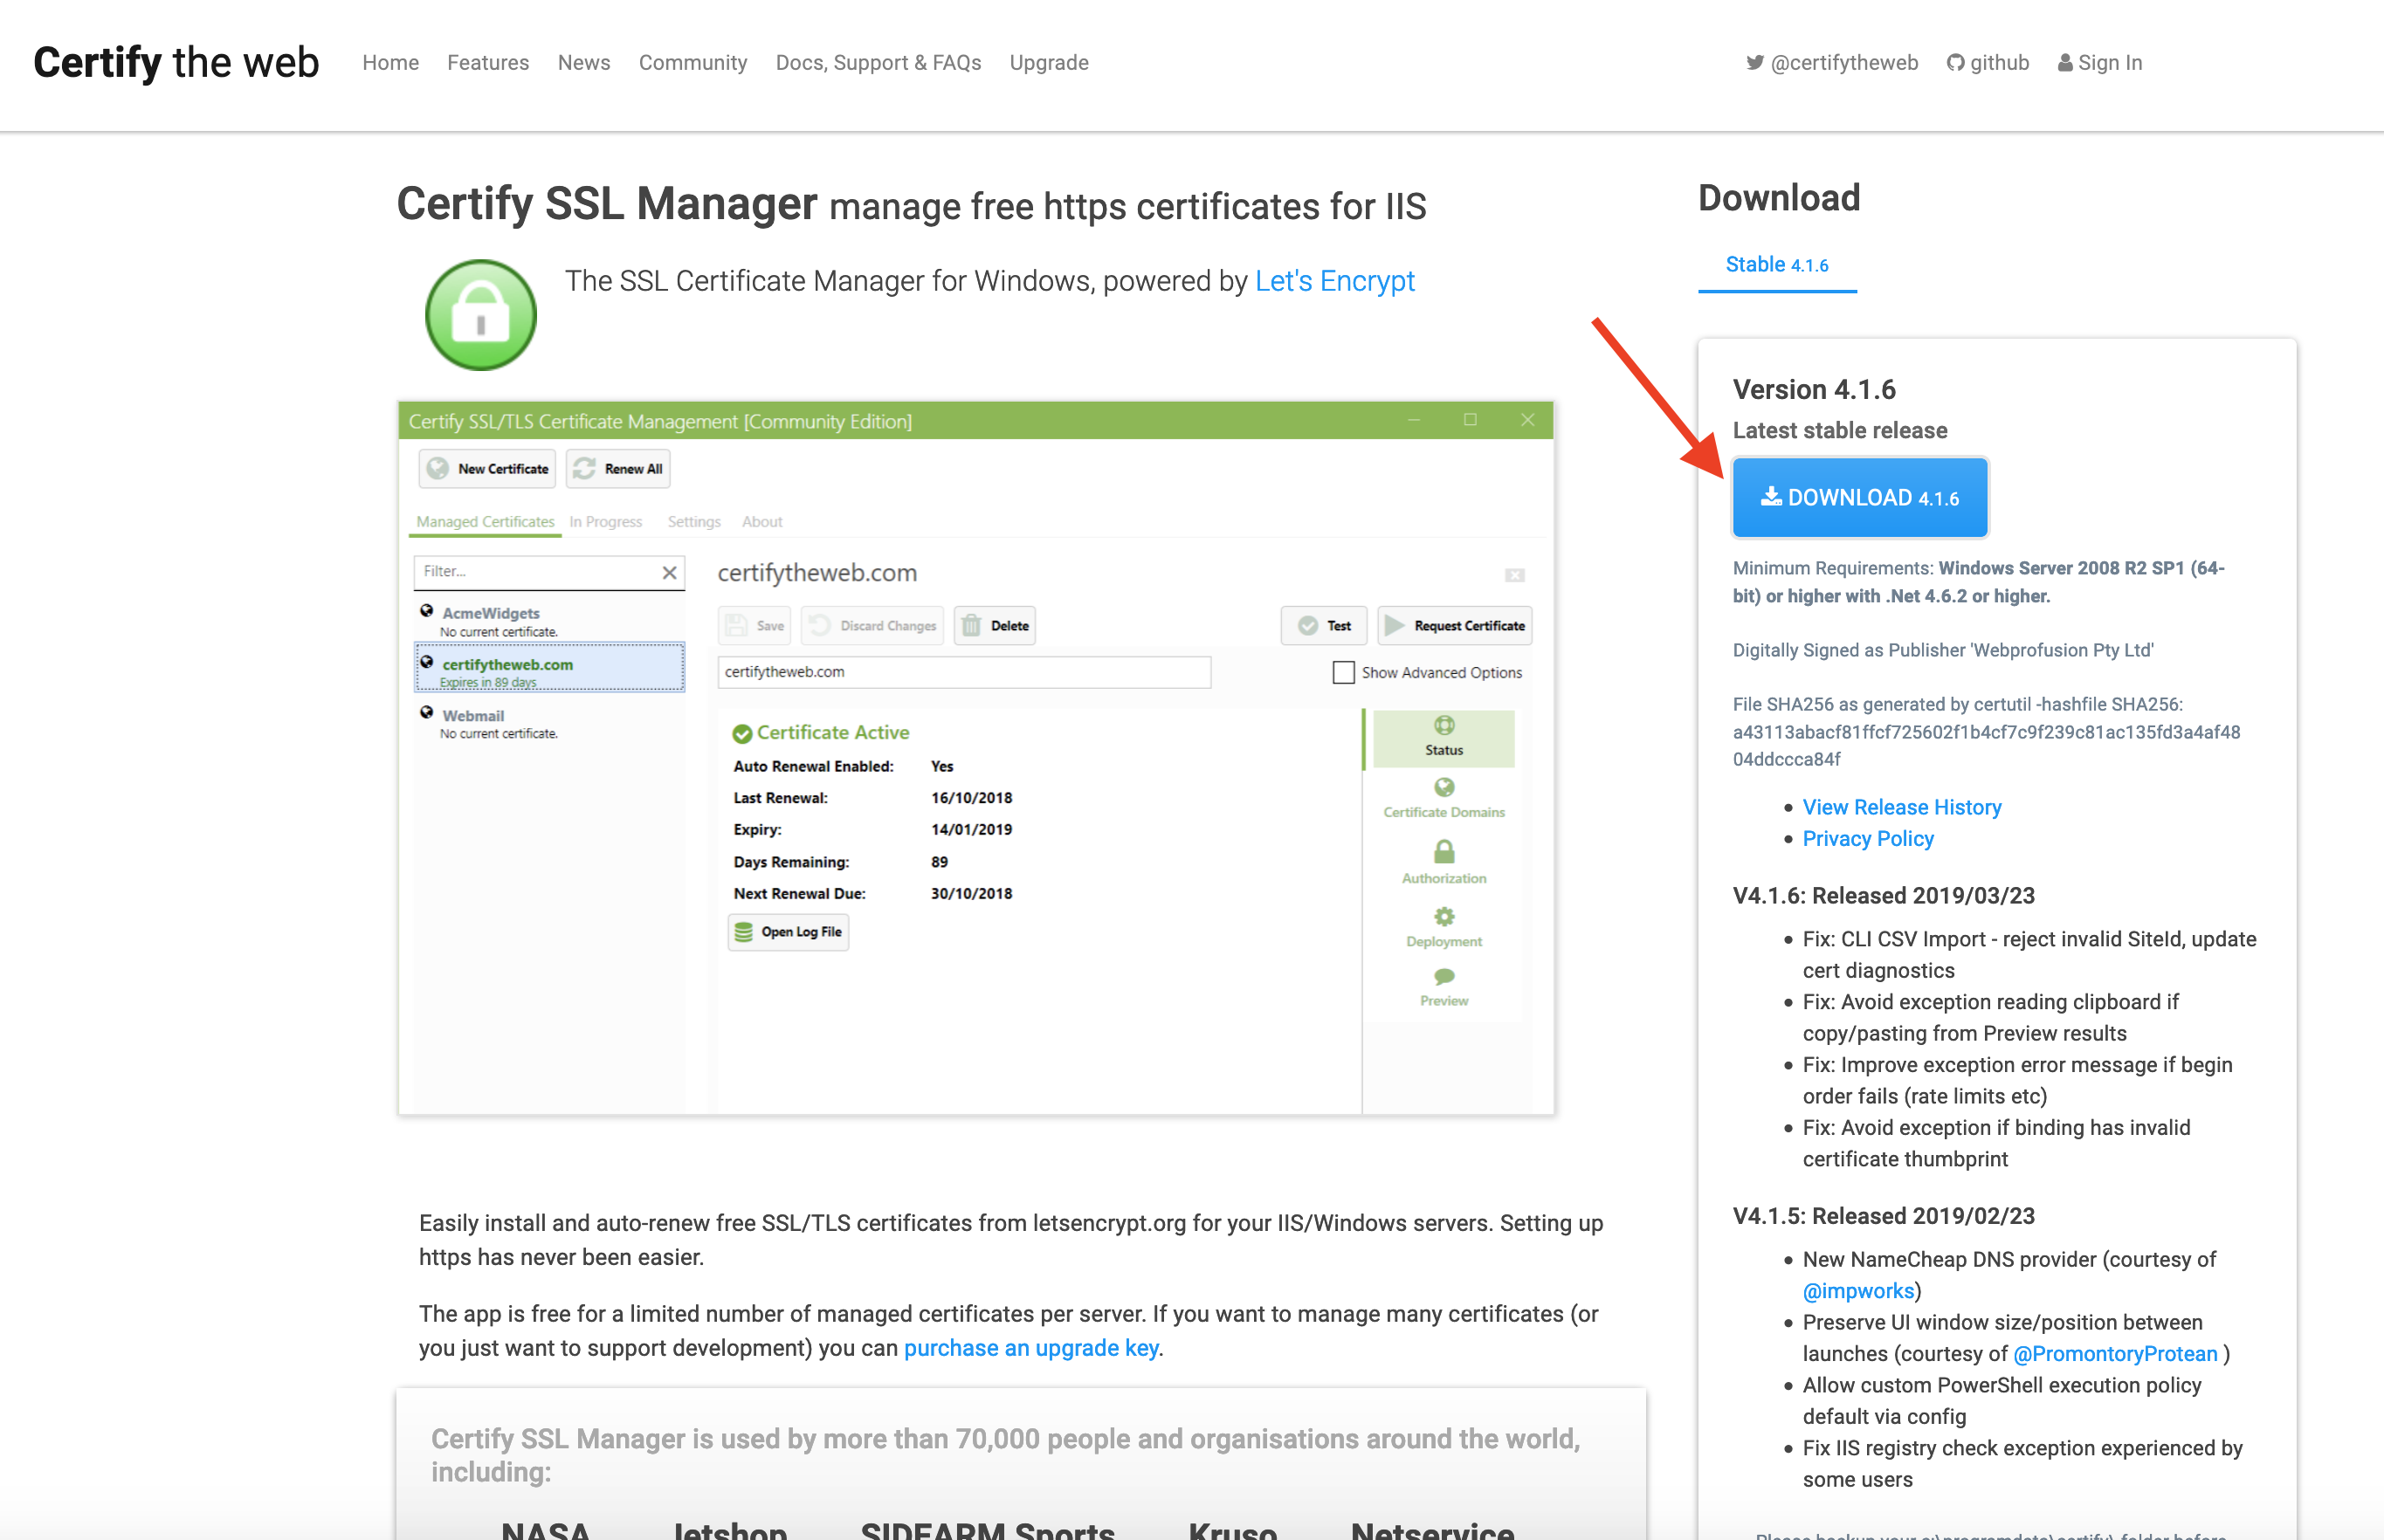Open the @impworks profile link
Screen dimensions: 2384x1540
(x=1858, y=1290)
